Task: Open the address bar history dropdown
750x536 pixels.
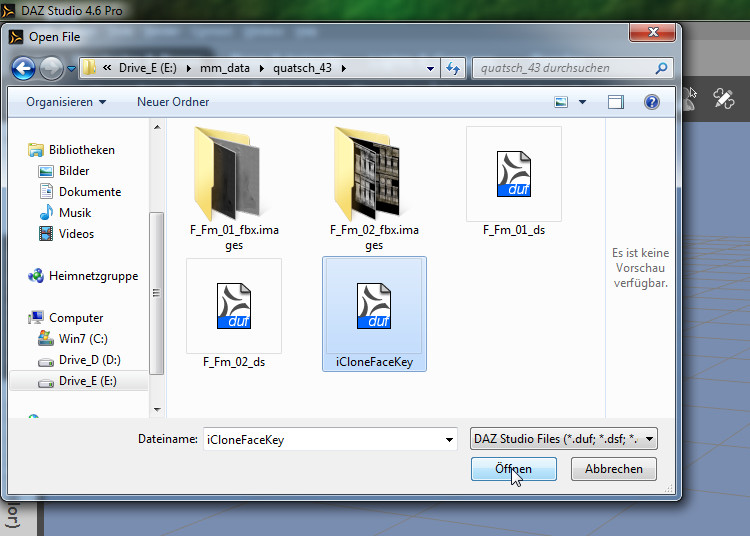Action: (430, 68)
